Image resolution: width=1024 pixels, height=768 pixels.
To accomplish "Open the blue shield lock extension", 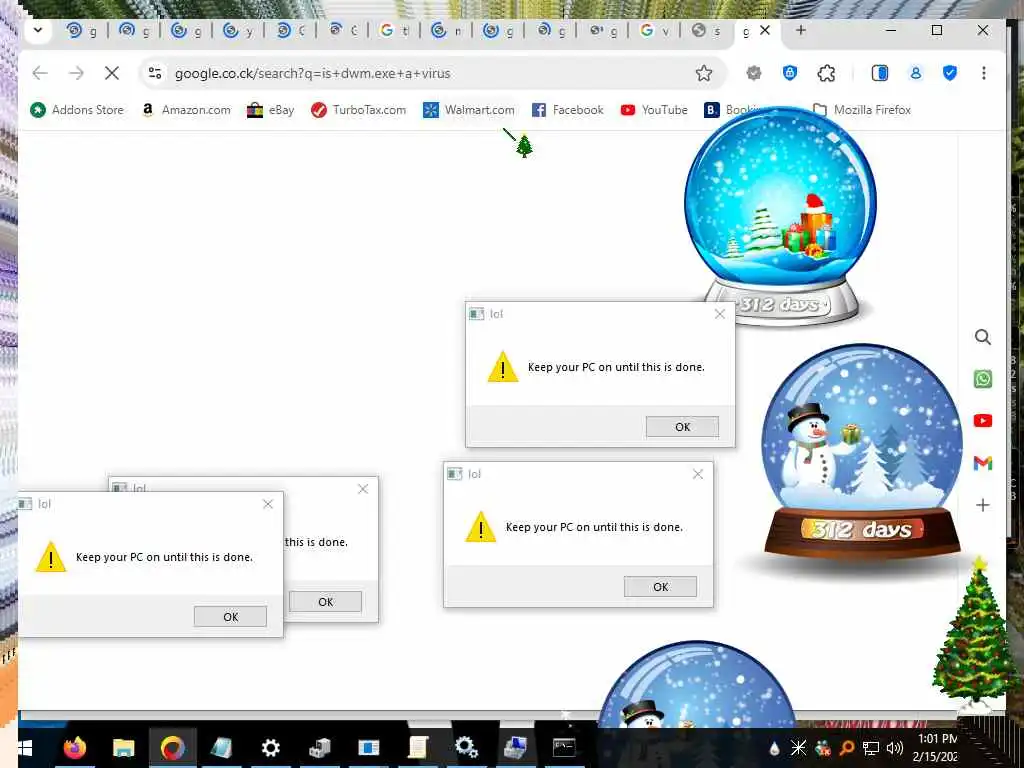I will [x=790, y=73].
